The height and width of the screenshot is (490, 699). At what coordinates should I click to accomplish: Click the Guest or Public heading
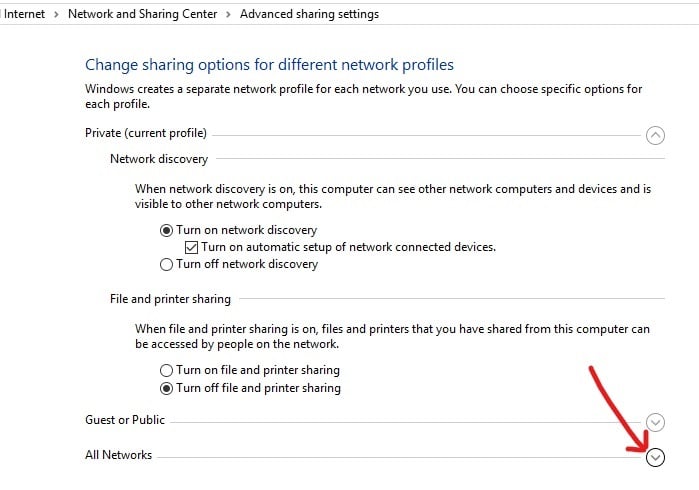pos(125,420)
